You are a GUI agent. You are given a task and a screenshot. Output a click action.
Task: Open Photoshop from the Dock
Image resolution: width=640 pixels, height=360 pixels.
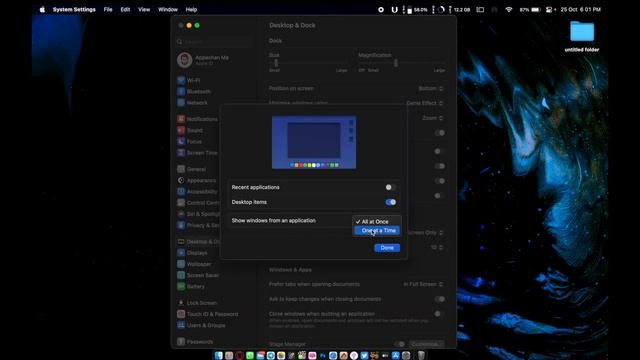click(322, 356)
